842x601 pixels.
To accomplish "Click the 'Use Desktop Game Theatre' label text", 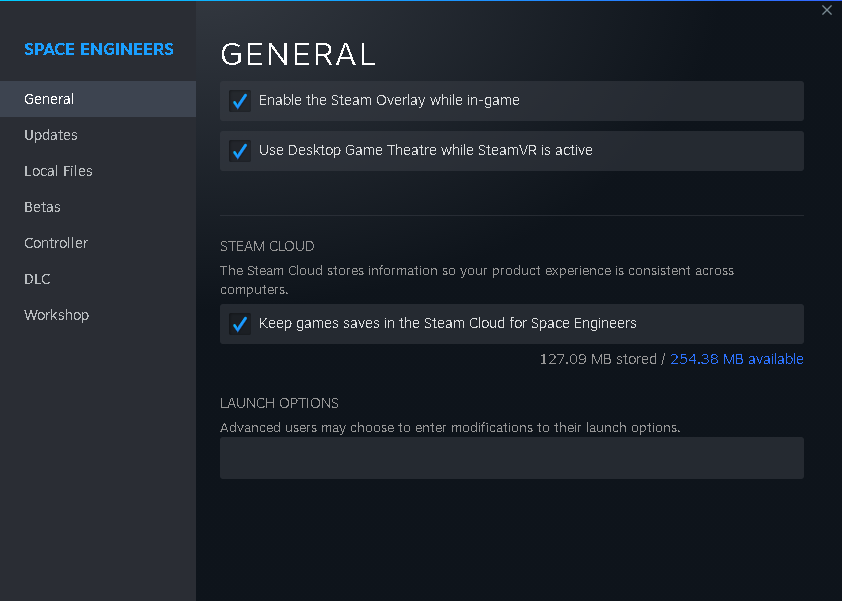I will click(x=425, y=150).
